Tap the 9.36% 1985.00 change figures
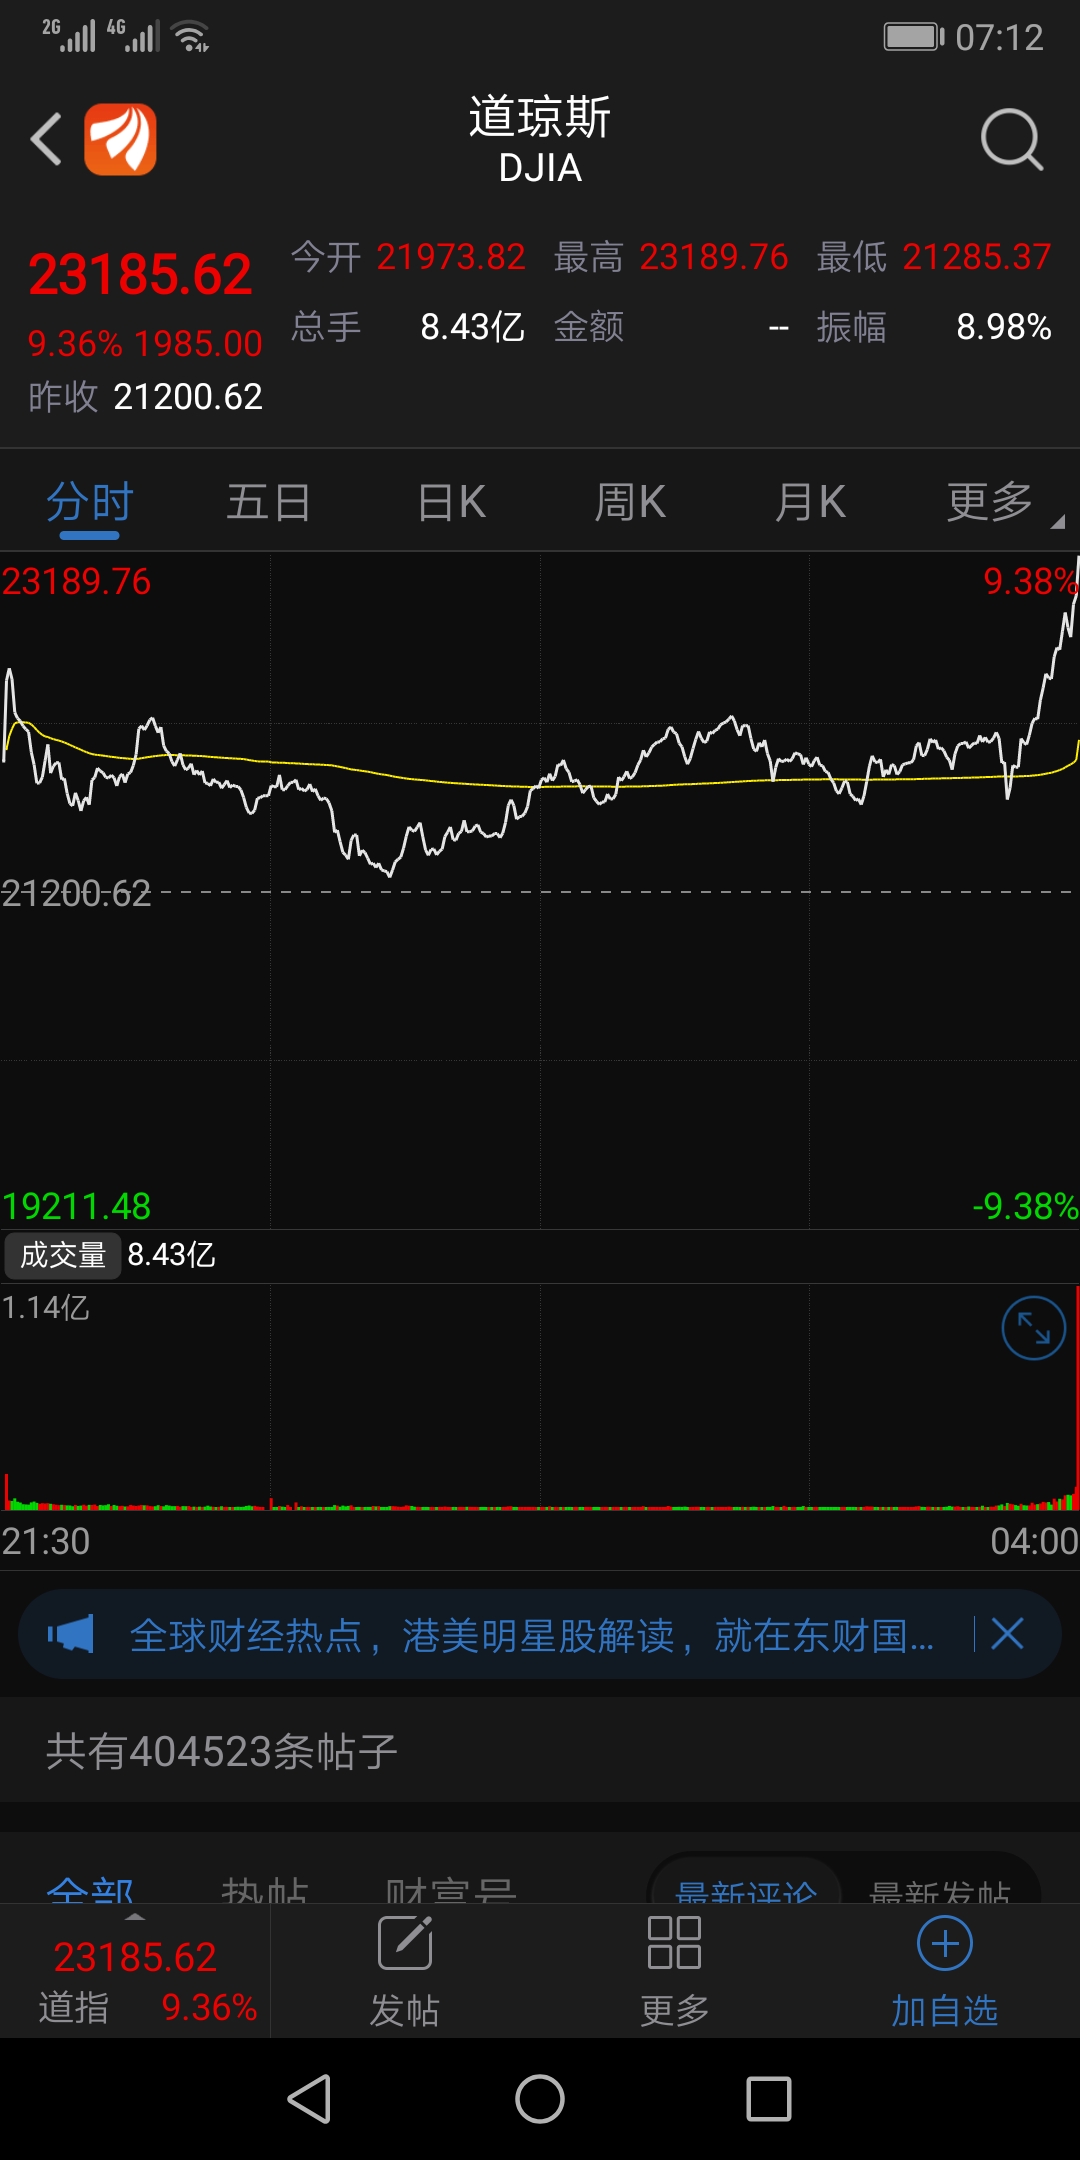 (x=145, y=344)
